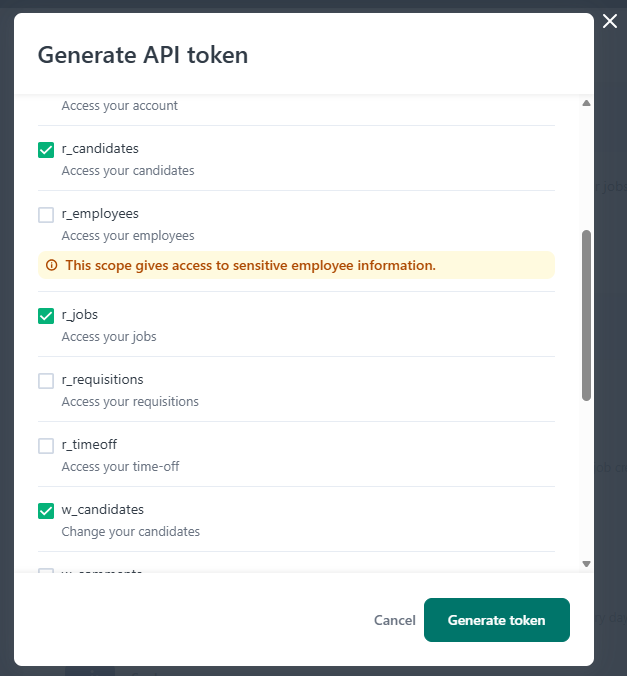Image resolution: width=627 pixels, height=676 pixels.
Task: Click the "Change your candidates" description
Action: [x=131, y=532]
